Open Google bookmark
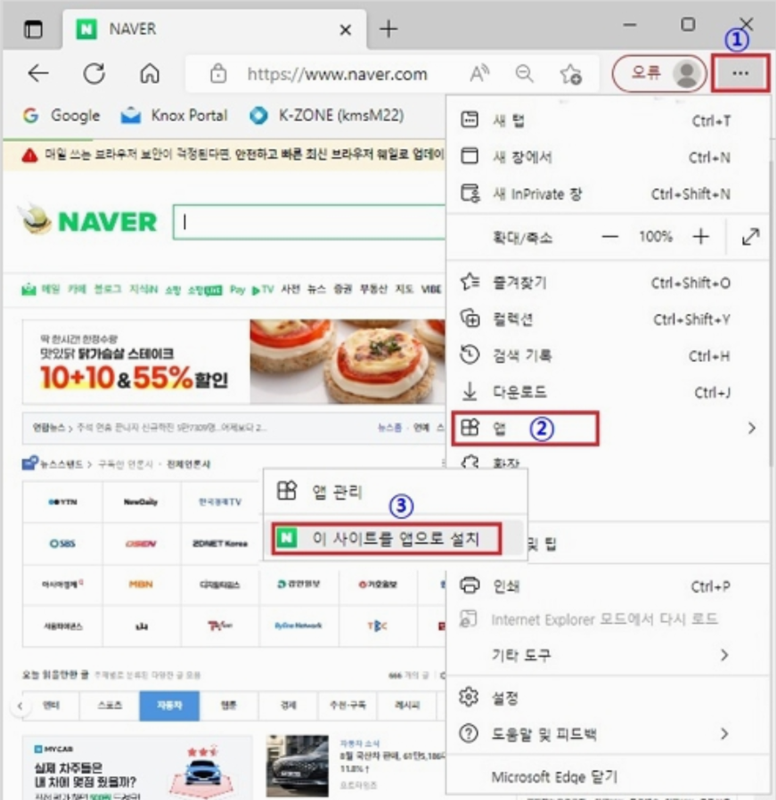Screen dimensions: 776x800 (x=61, y=116)
